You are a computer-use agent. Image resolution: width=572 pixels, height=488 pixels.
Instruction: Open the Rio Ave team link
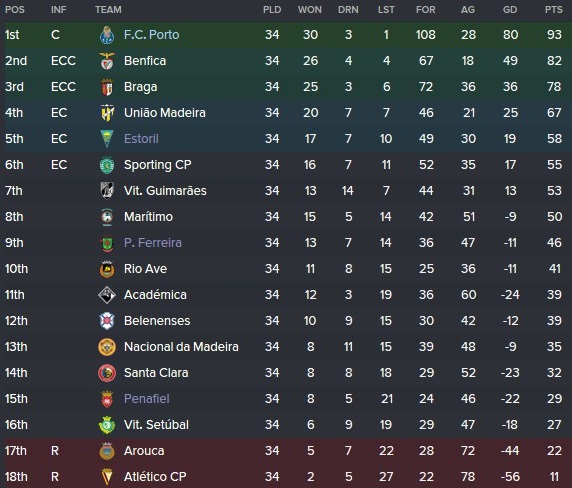(x=145, y=269)
